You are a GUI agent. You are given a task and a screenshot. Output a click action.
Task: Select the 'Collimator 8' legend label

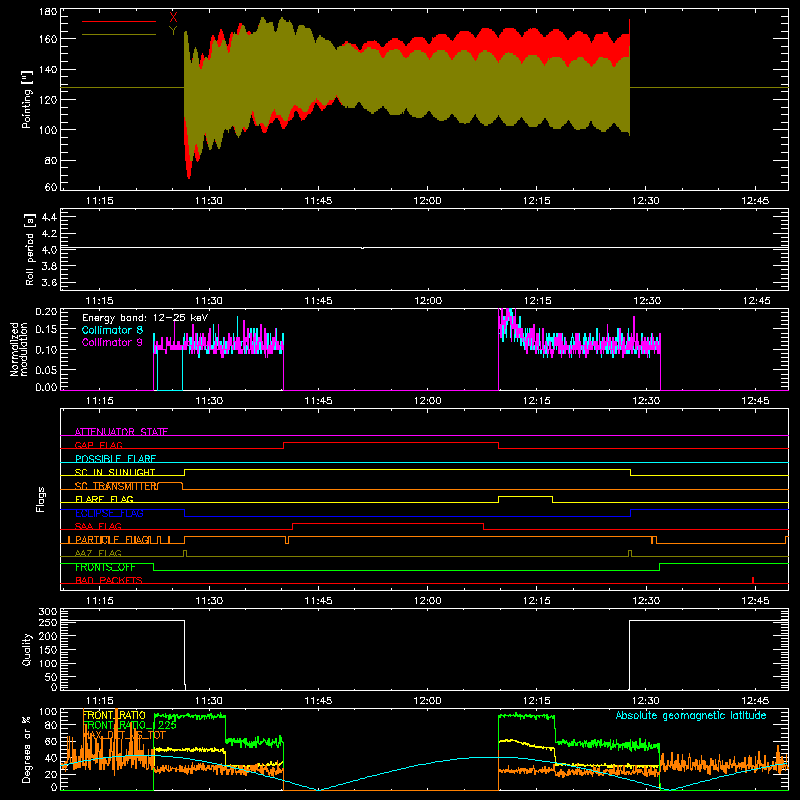[x=112, y=330]
